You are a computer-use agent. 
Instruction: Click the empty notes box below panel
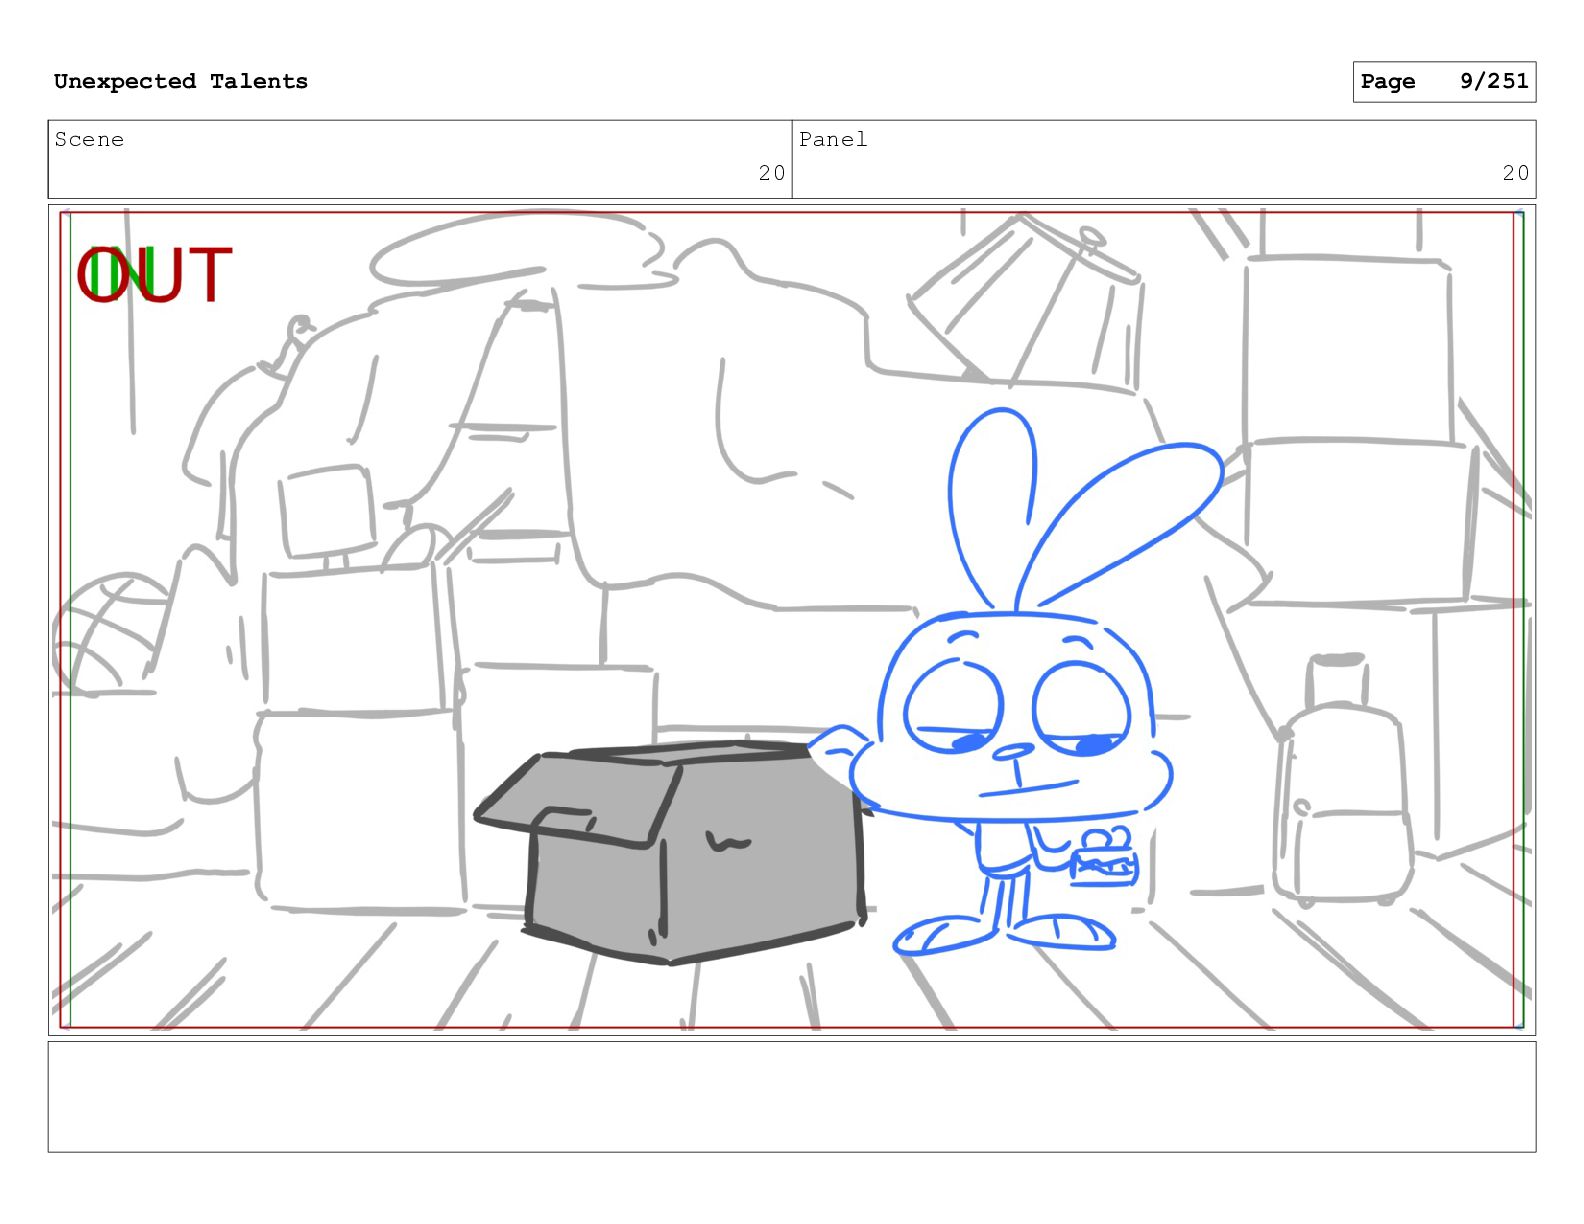click(792, 1097)
